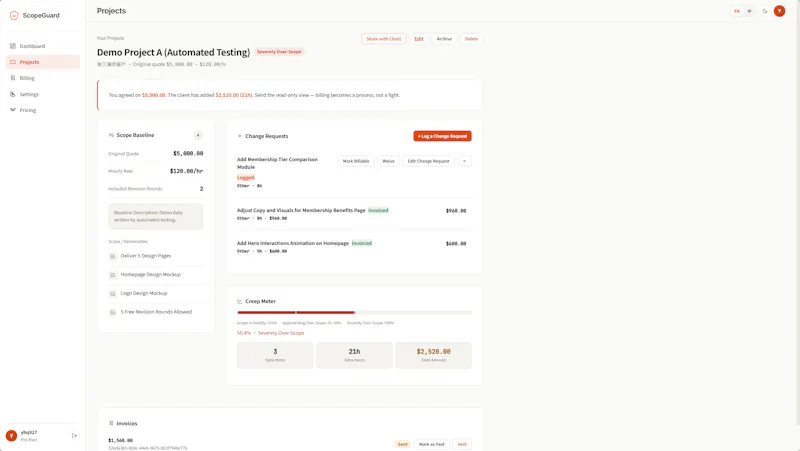800x451 pixels.
Task: Click the Billing receipt icon
Action: pos(13,78)
